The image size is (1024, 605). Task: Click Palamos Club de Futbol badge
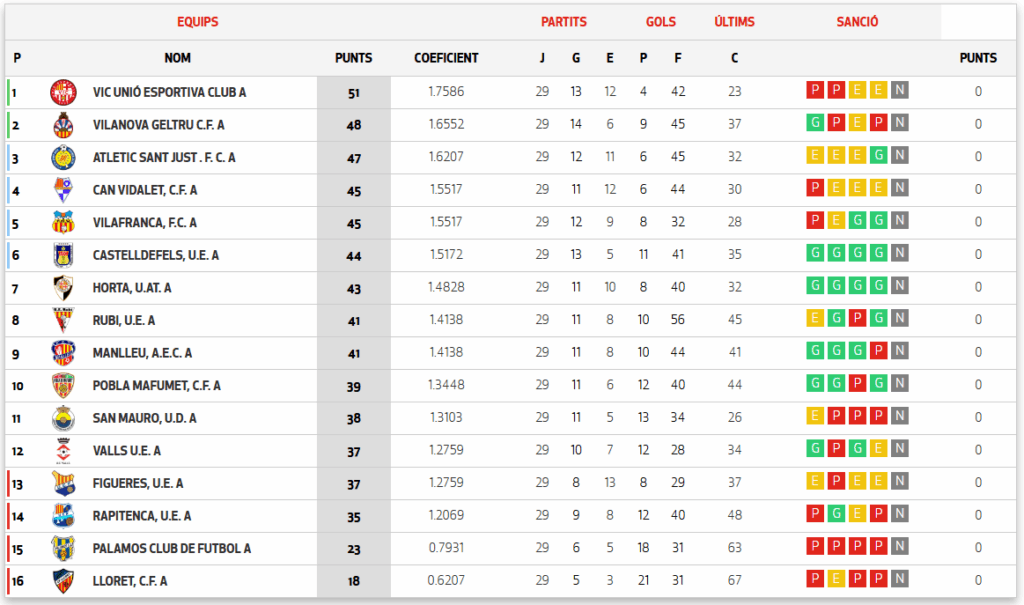pyautogui.click(x=63, y=548)
